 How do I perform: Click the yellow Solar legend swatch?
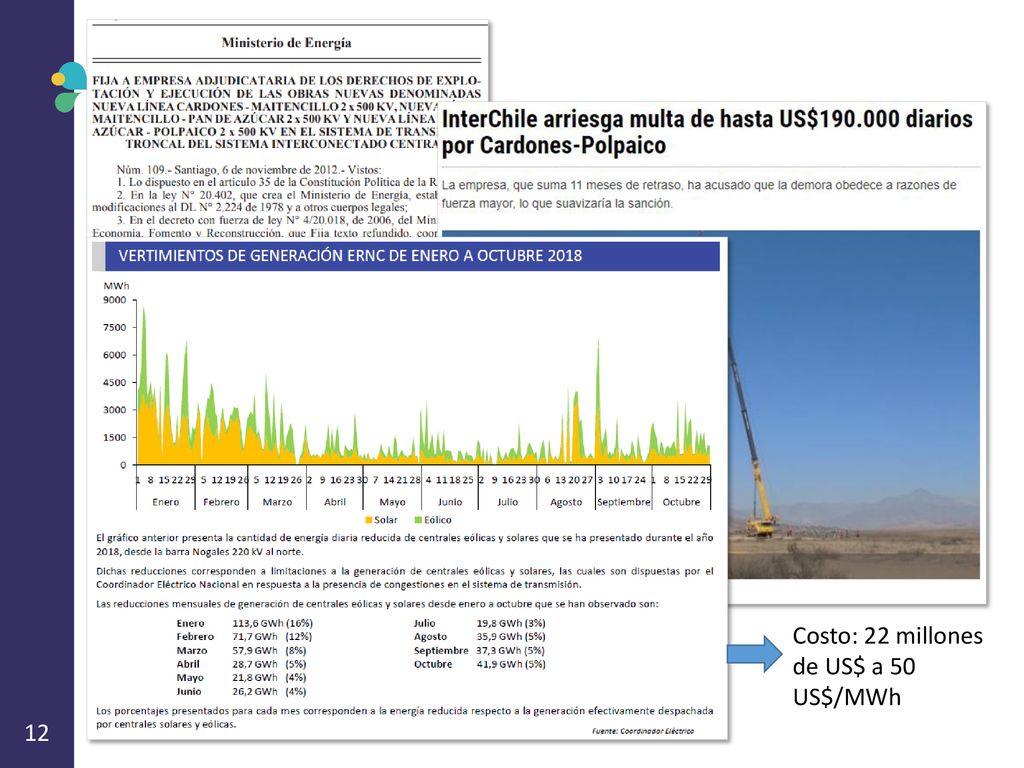click(x=368, y=520)
